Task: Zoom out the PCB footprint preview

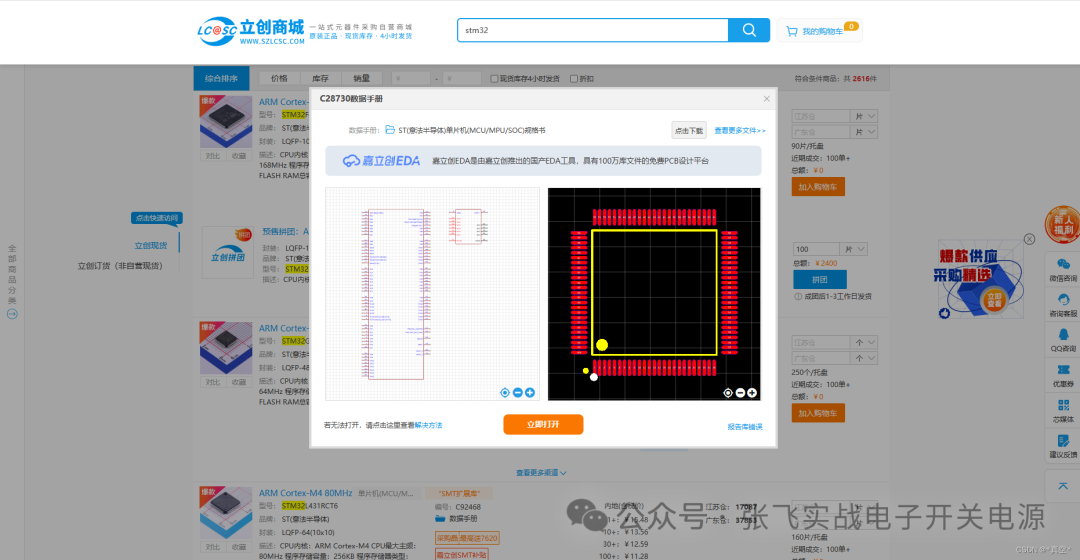Action: 740,393
